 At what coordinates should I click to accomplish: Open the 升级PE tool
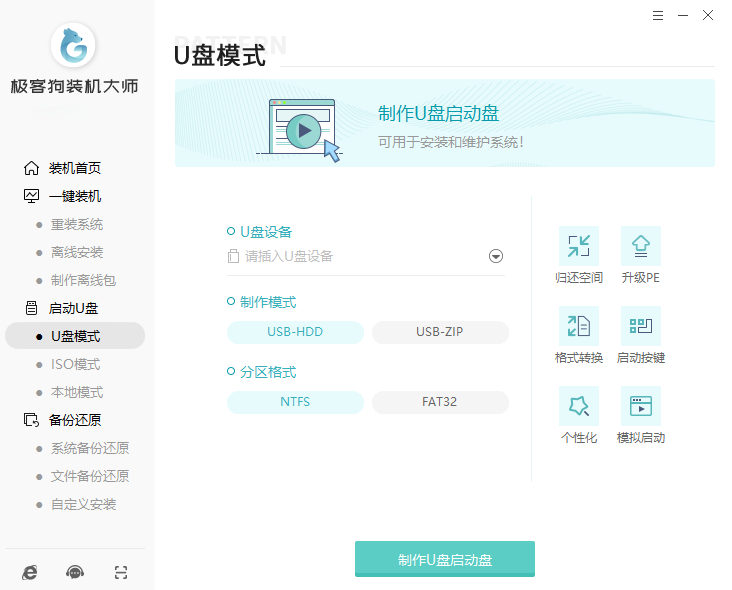[640, 246]
